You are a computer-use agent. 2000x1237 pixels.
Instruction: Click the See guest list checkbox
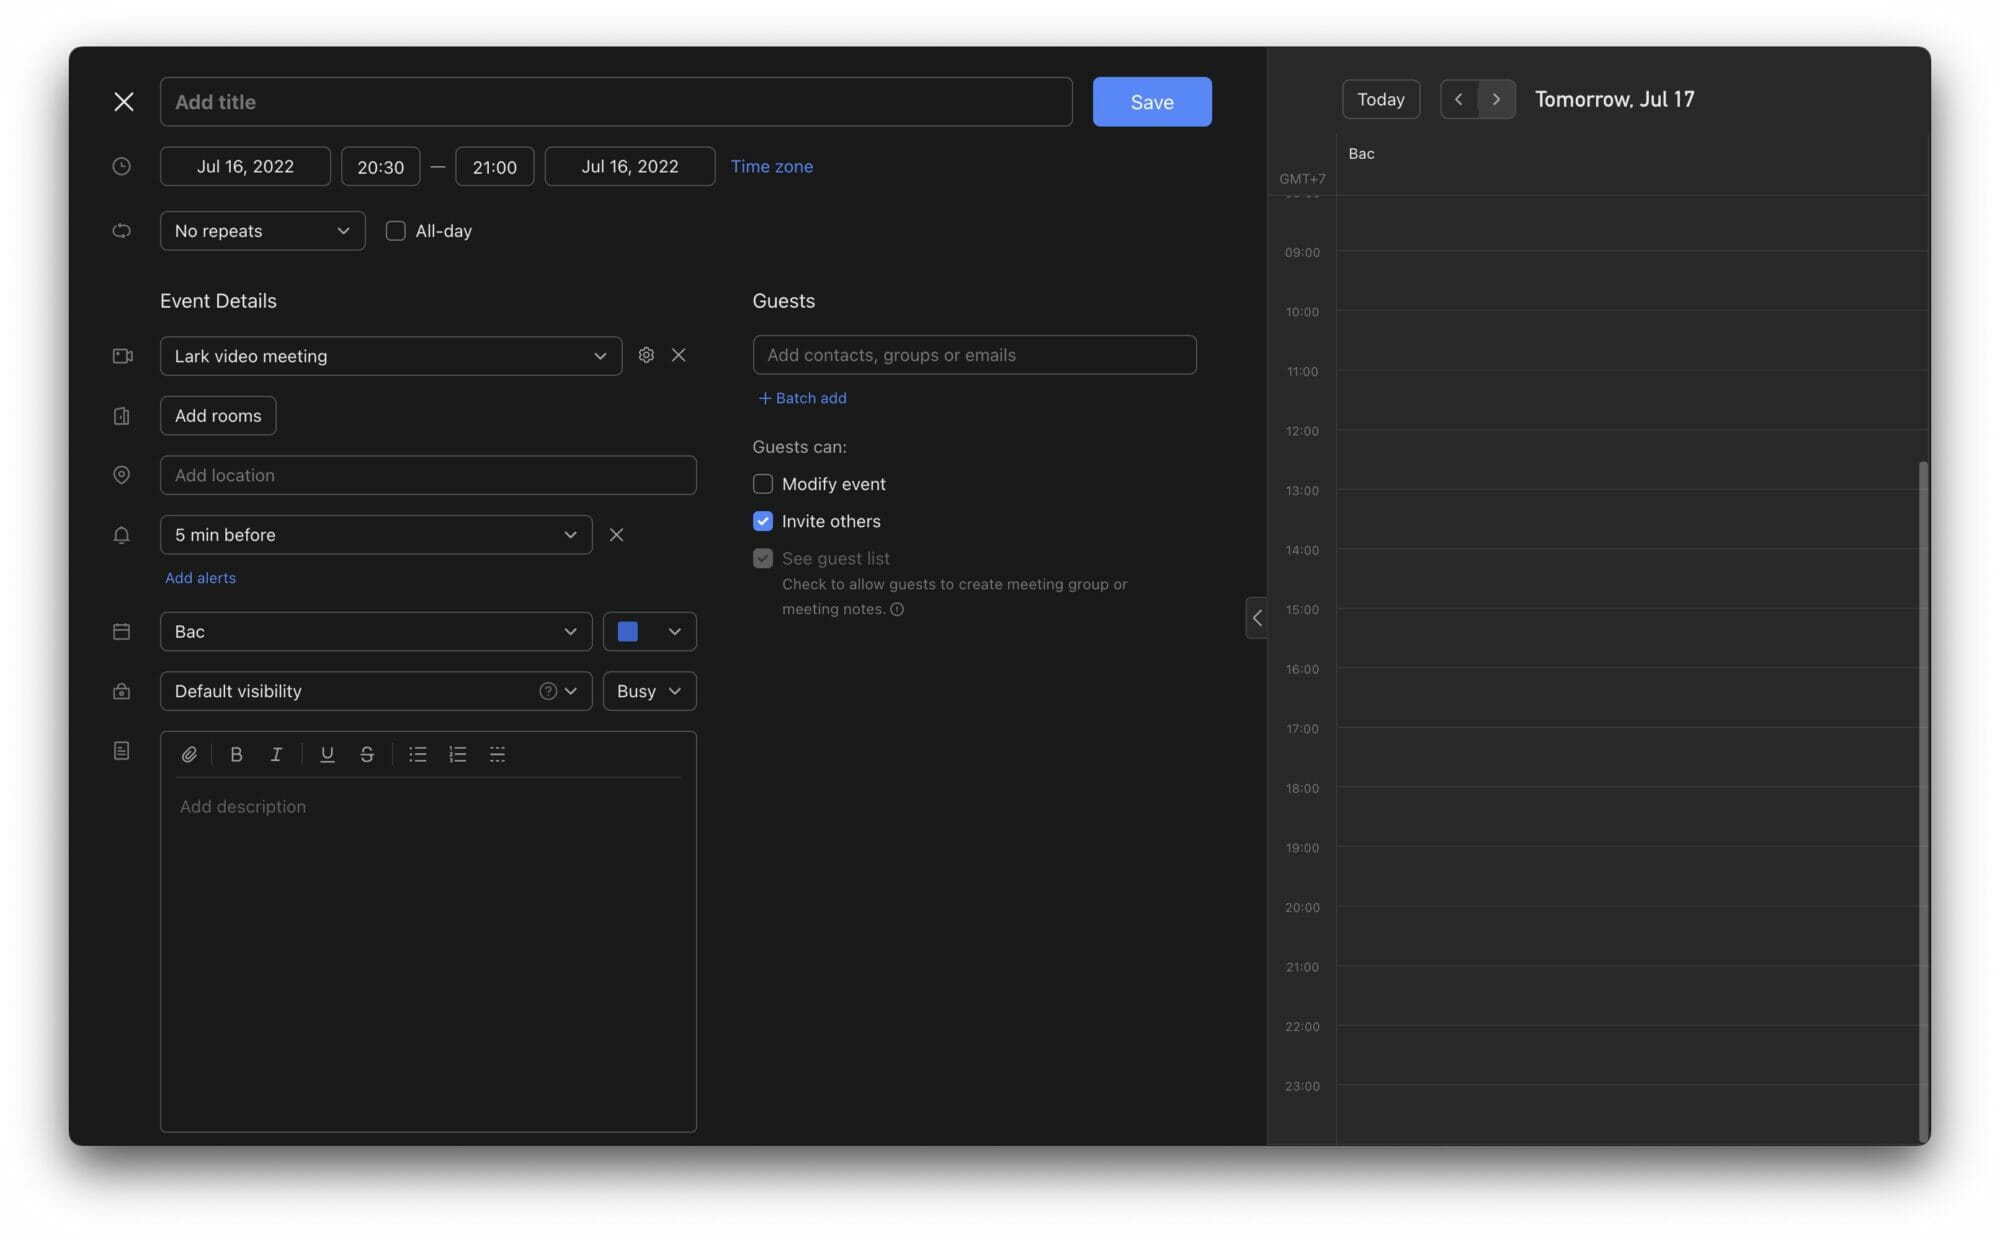[x=763, y=558]
